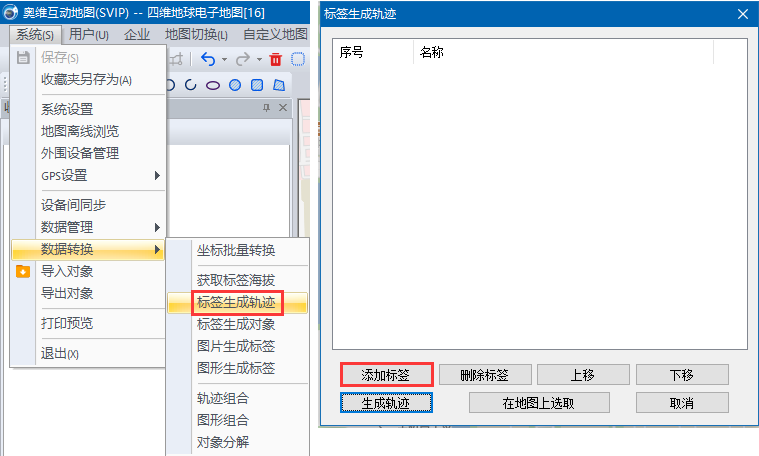Expand the 数据管理 submenu arrow
759x456 pixels.
coord(157,227)
